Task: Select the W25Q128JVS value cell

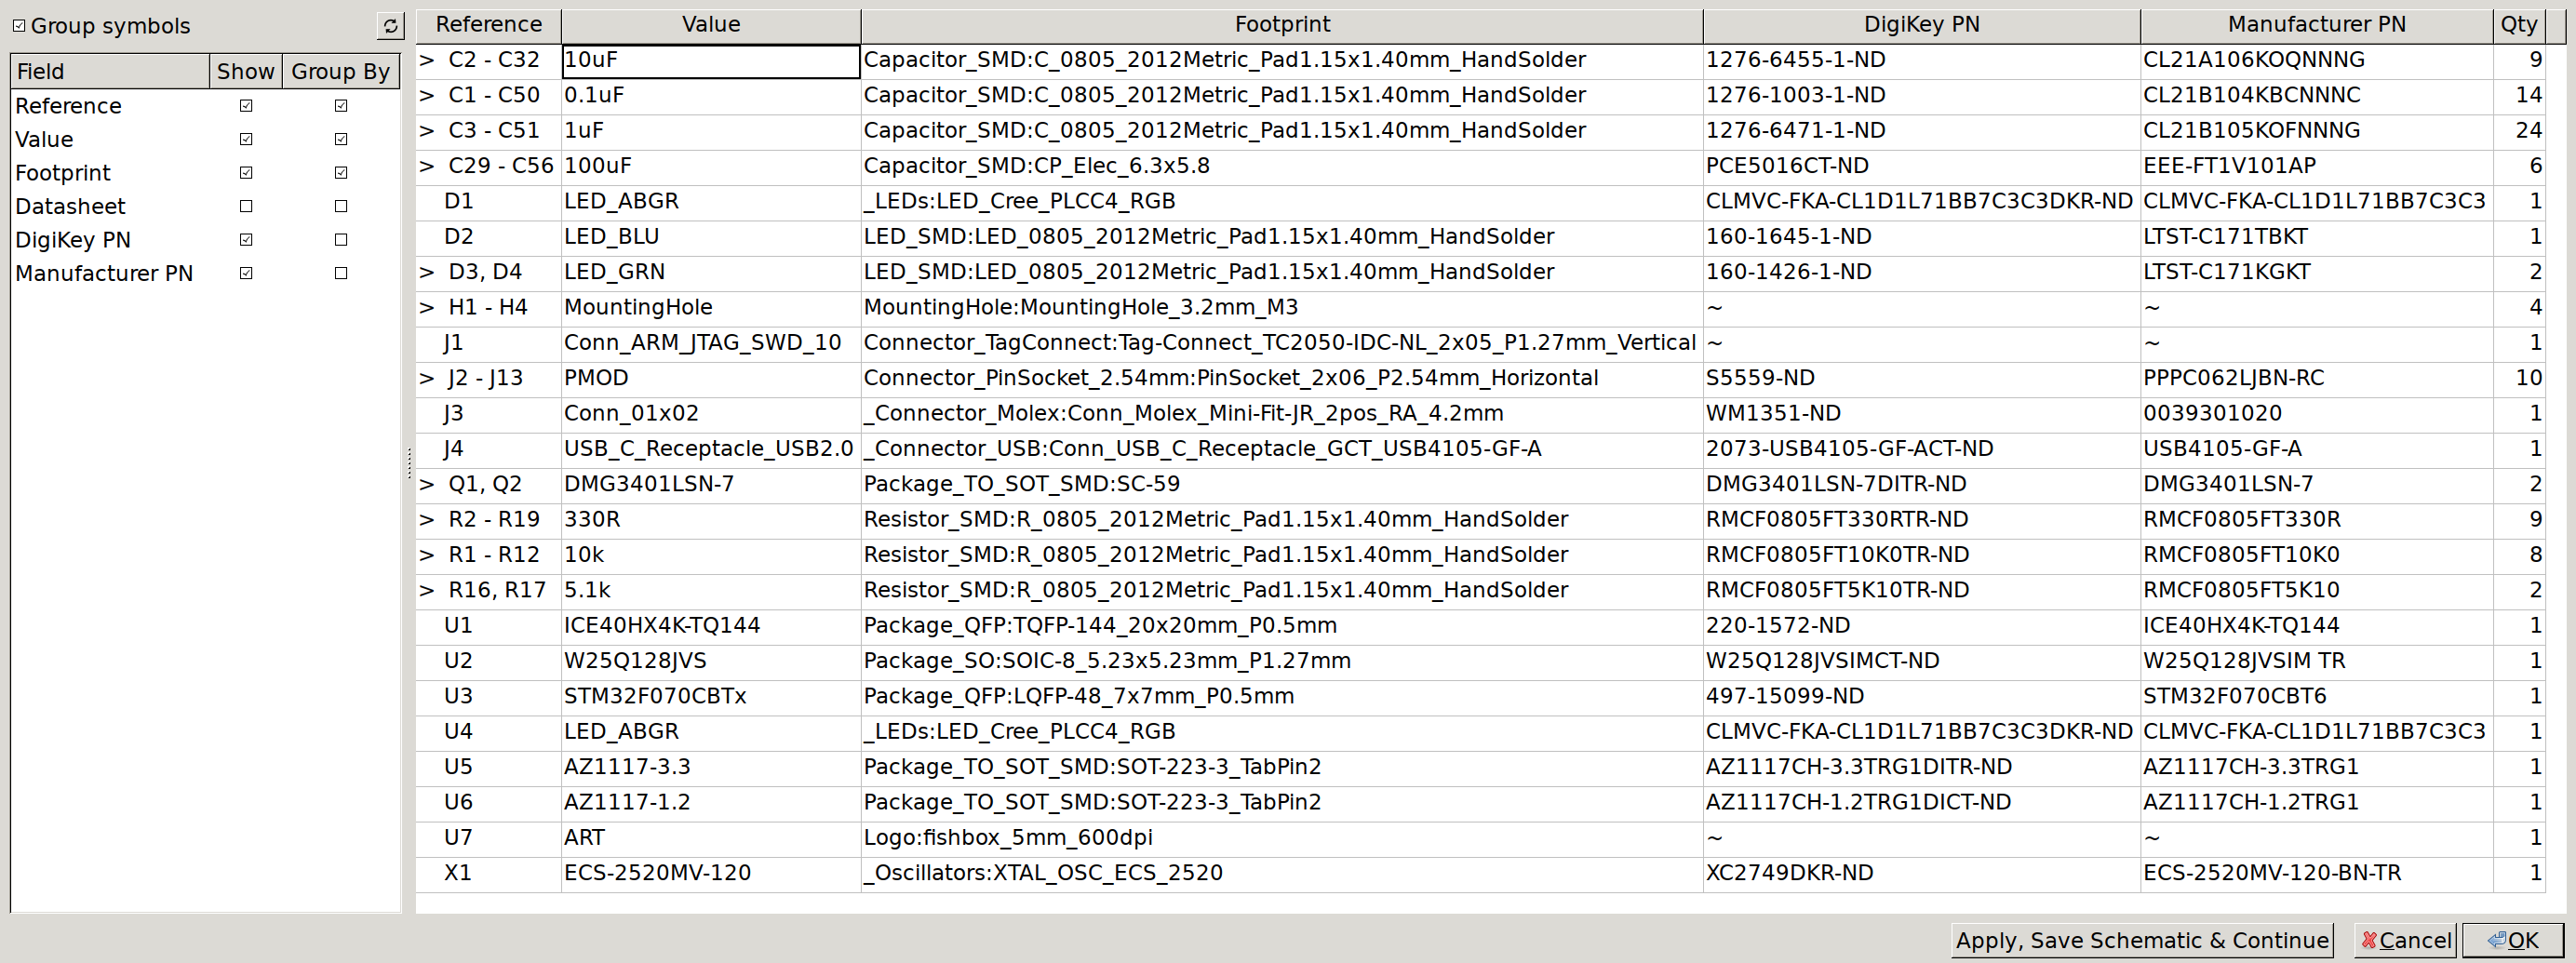Action: pos(711,661)
